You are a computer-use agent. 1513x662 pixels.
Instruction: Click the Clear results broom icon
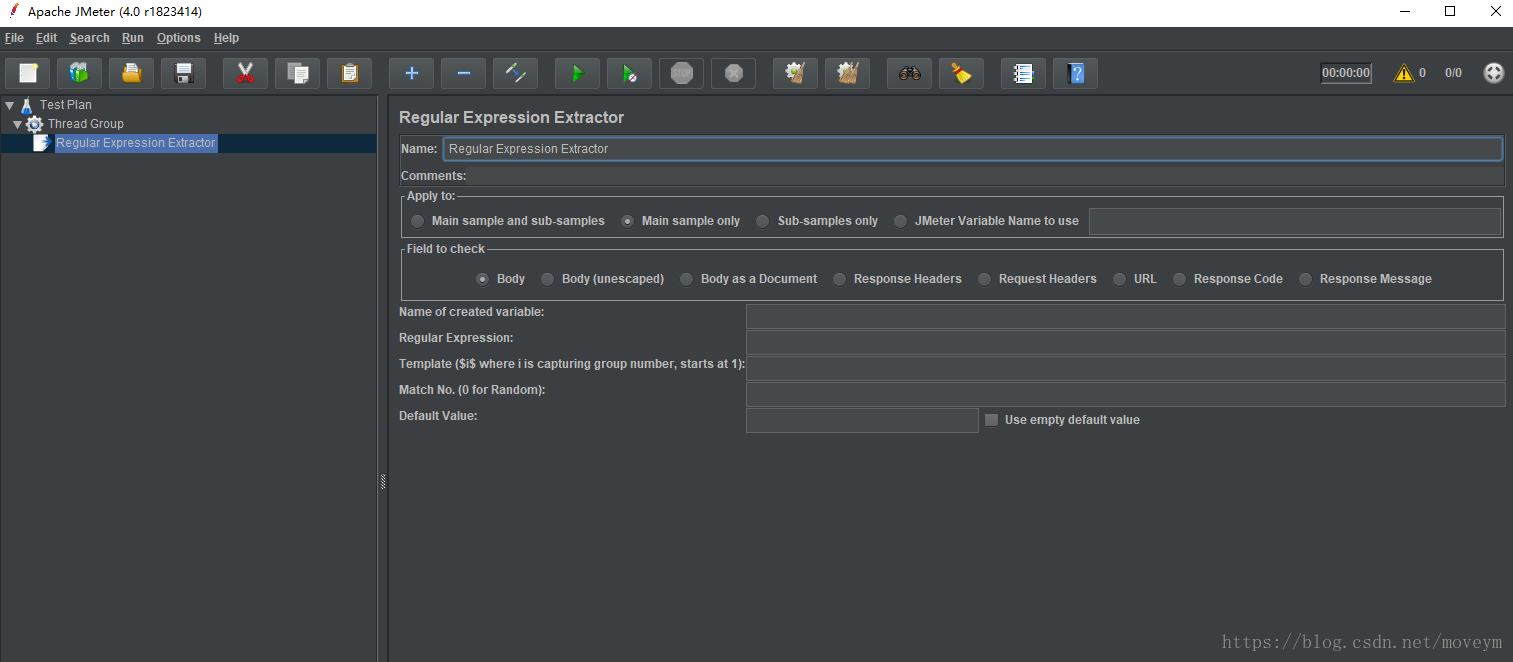tap(795, 73)
